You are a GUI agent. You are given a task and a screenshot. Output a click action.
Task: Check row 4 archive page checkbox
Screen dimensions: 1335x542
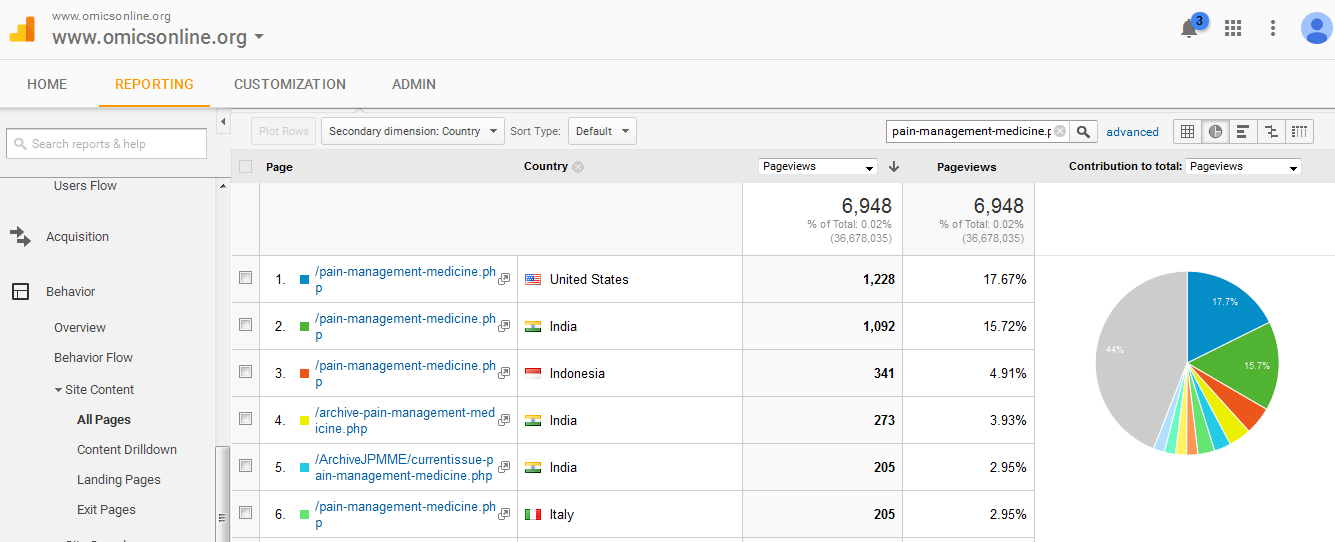pyautogui.click(x=246, y=419)
